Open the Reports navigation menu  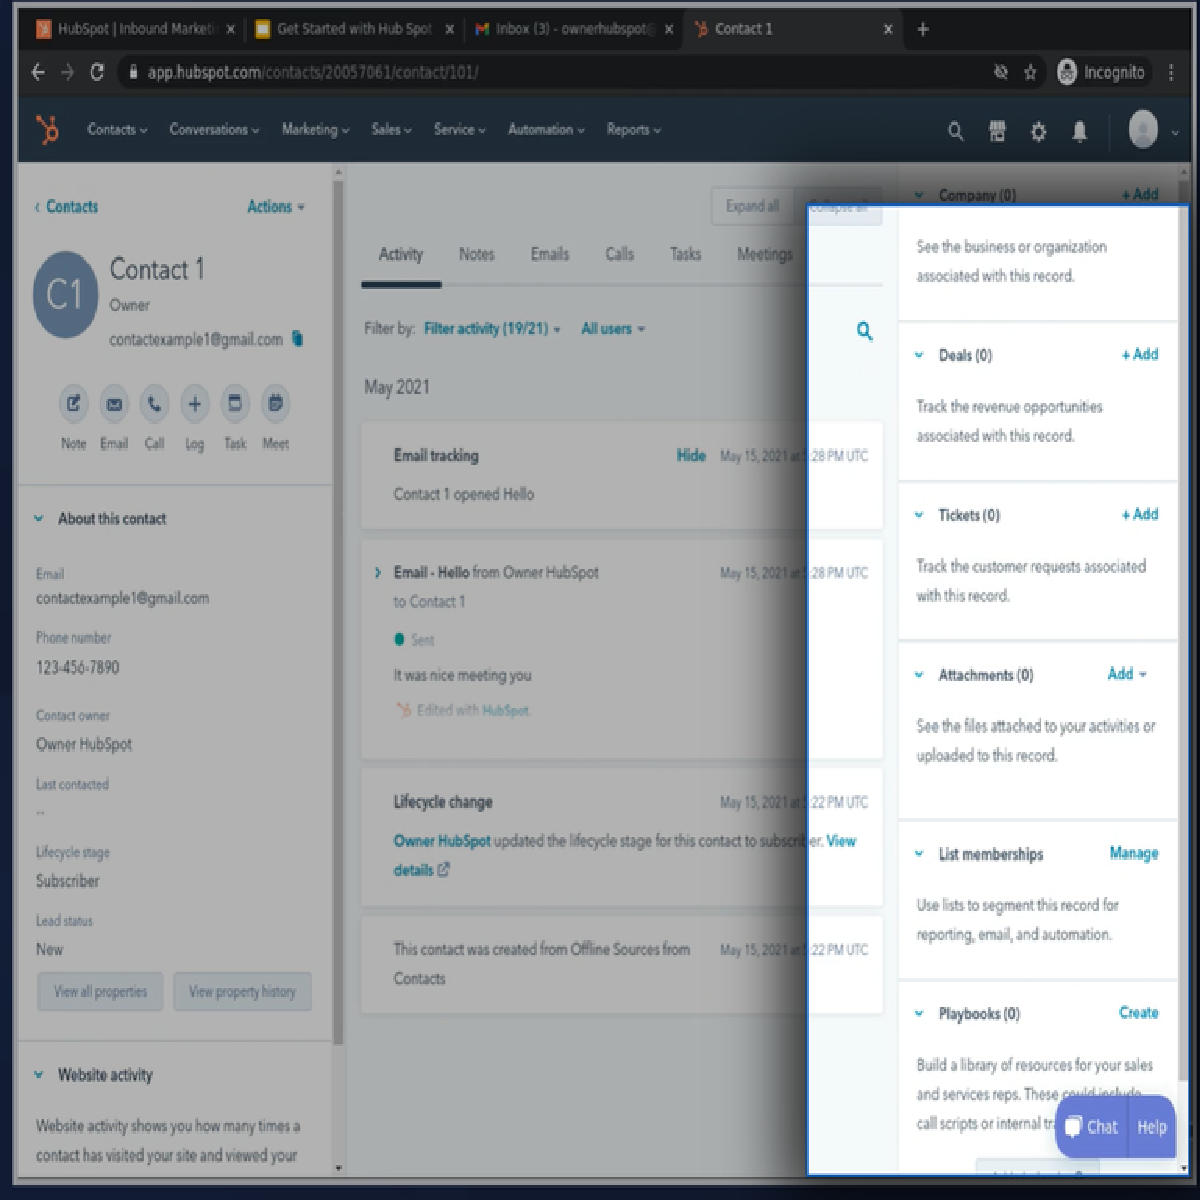[633, 130]
